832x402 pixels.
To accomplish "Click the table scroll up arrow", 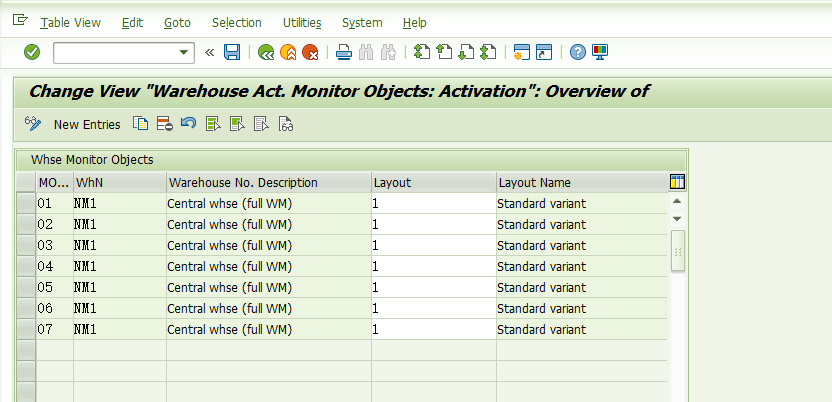I will (677, 202).
